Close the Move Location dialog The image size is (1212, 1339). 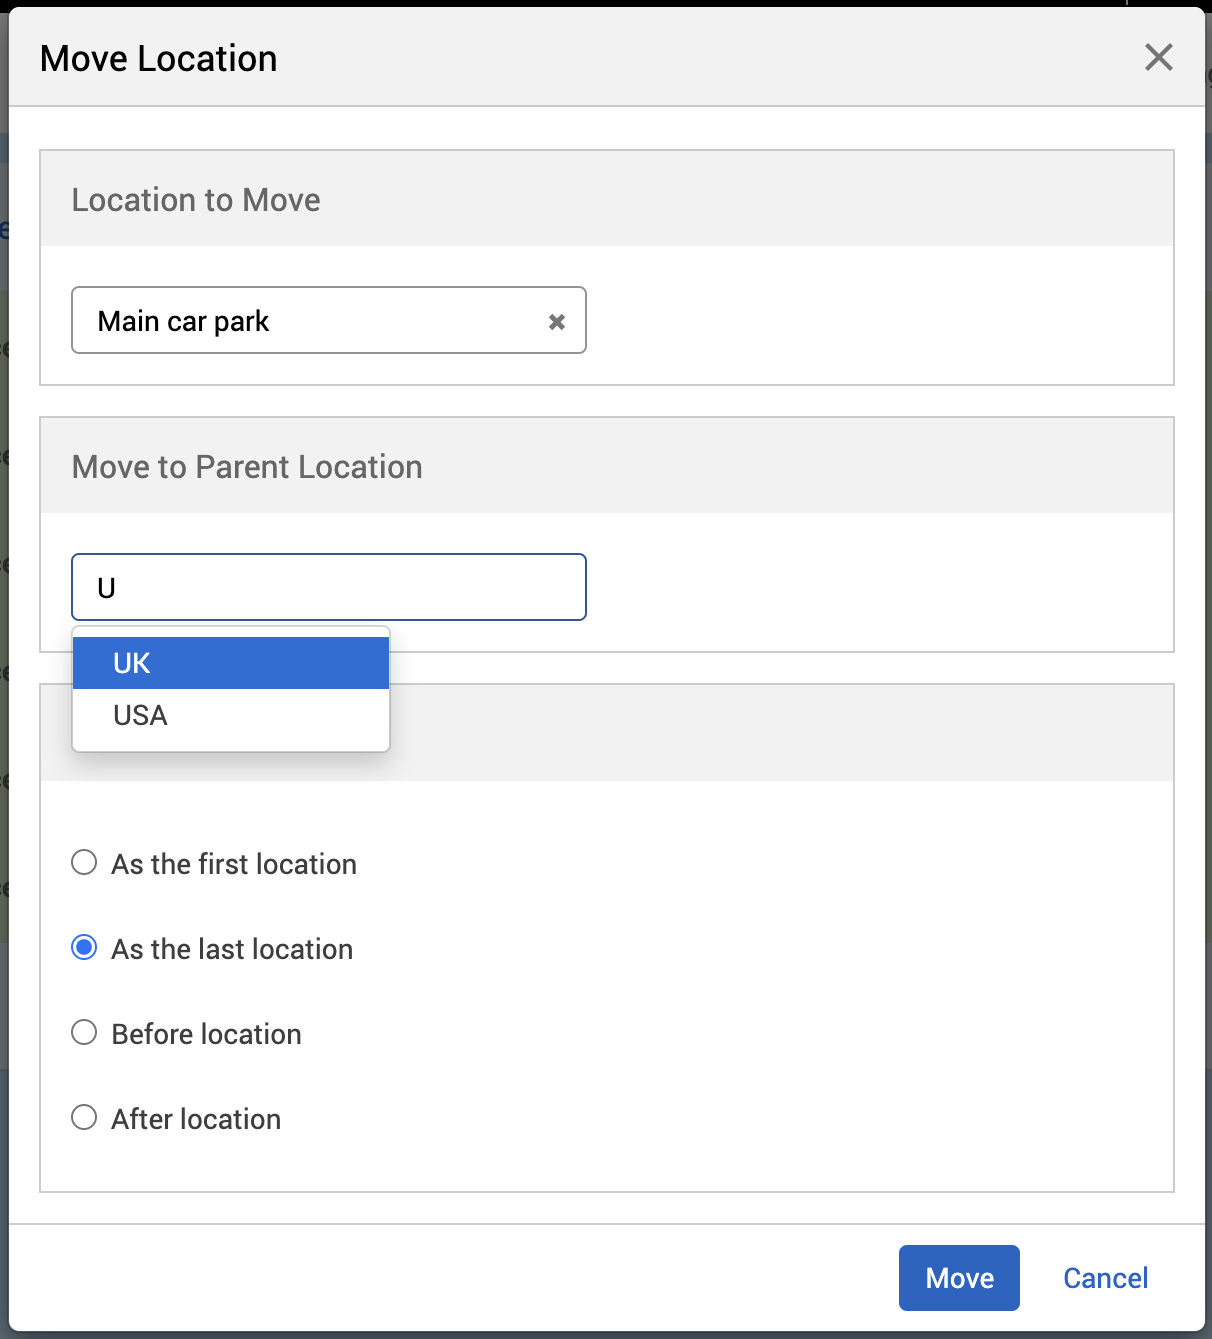click(x=1158, y=58)
